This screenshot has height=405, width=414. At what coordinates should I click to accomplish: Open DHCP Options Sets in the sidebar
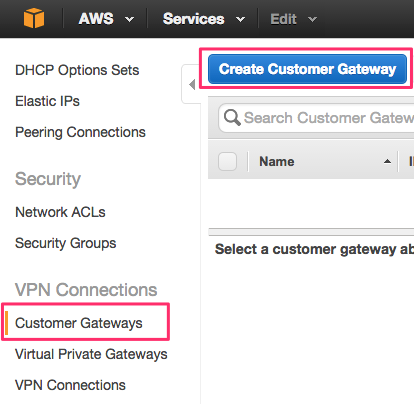click(77, 70)
